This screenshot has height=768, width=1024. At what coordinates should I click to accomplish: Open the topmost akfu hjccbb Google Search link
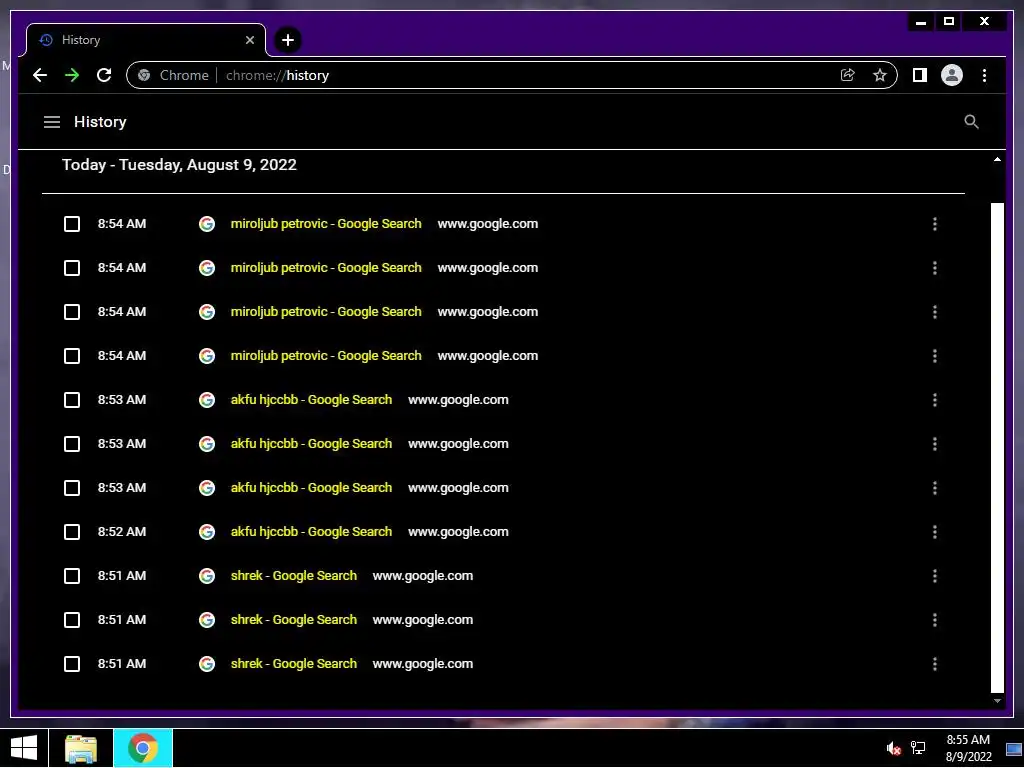coord(311,400)
